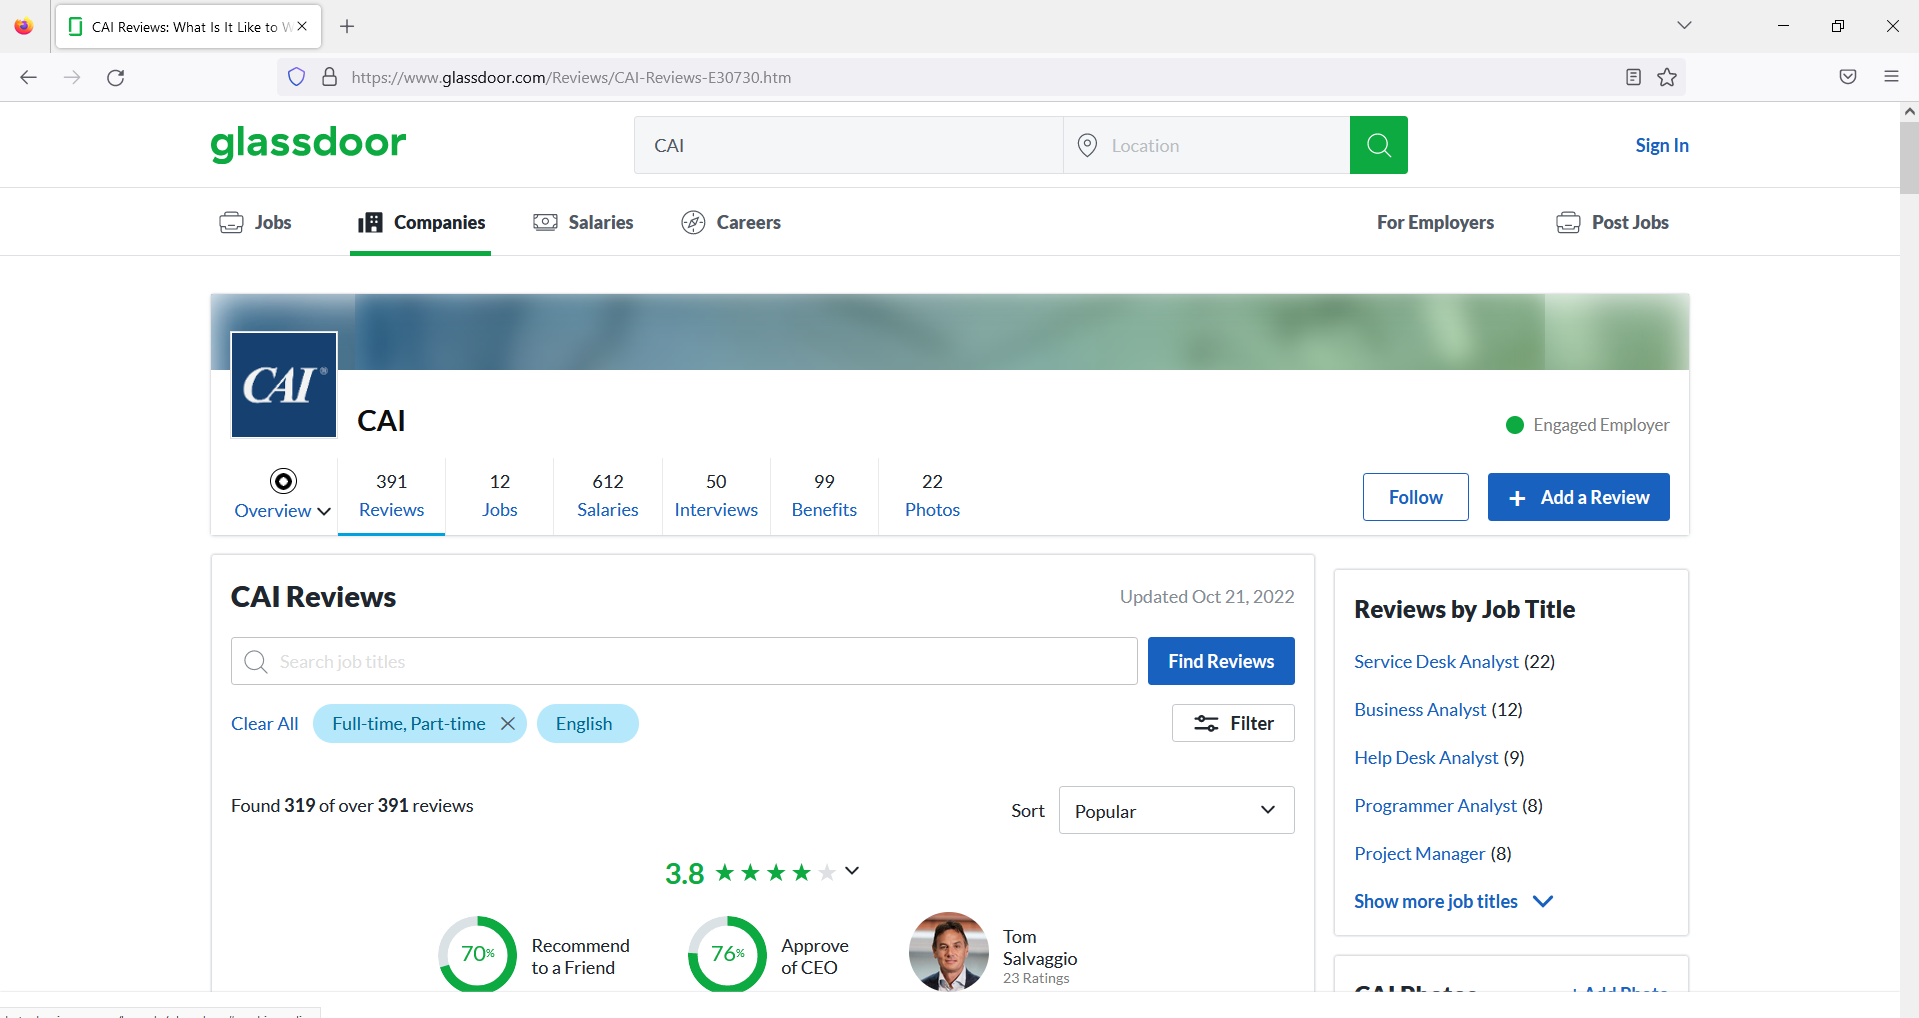Open Project Manager reviews
Screen dimensions: 1919x1018
pos(1419,853)
